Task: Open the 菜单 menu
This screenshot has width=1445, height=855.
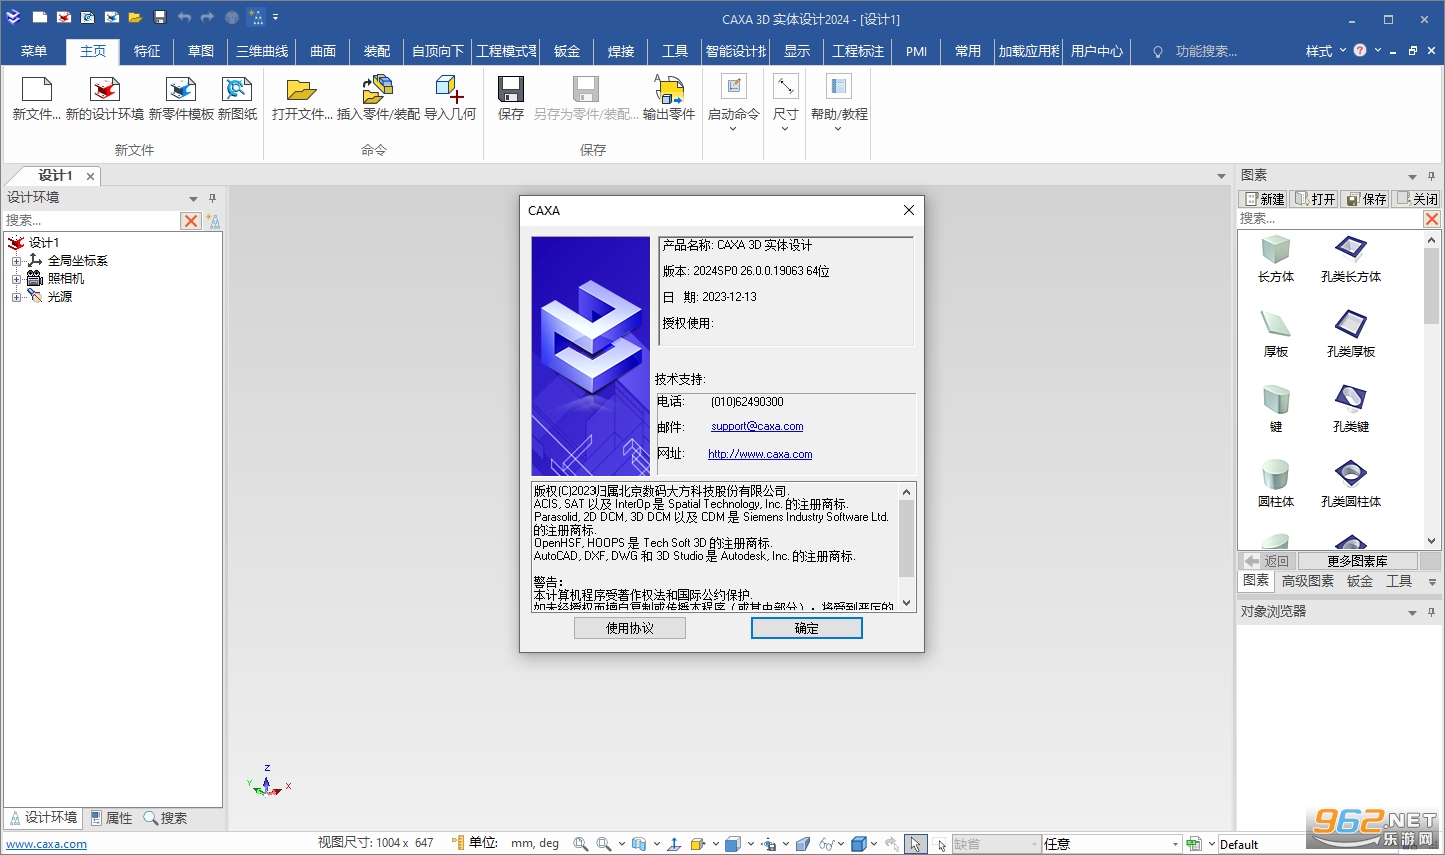Action: 34,51
